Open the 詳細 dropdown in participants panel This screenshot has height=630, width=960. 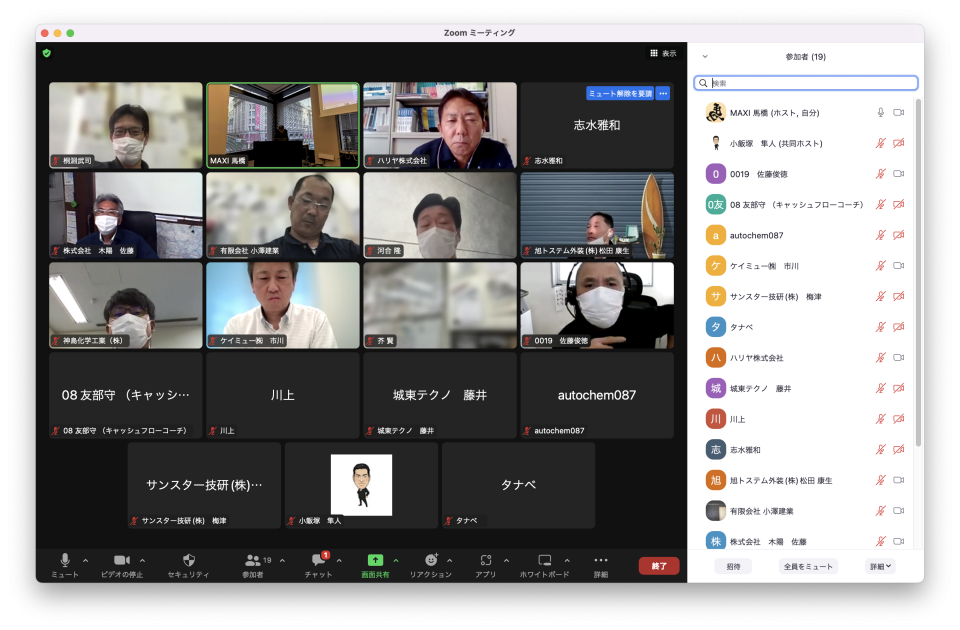(880, 566)
